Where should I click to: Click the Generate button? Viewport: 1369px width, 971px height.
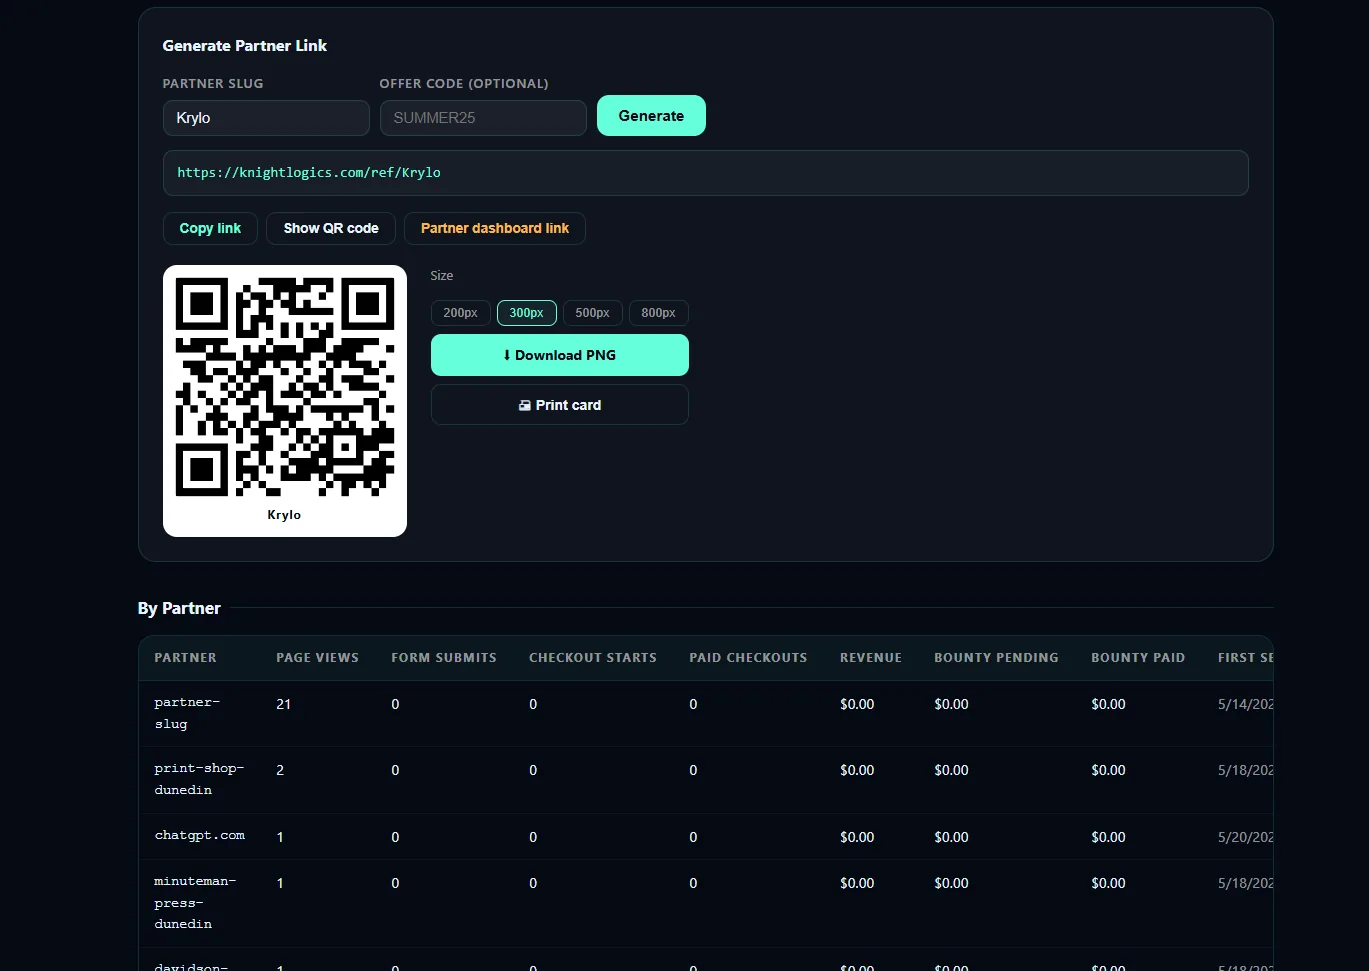[x=651, y=116]
